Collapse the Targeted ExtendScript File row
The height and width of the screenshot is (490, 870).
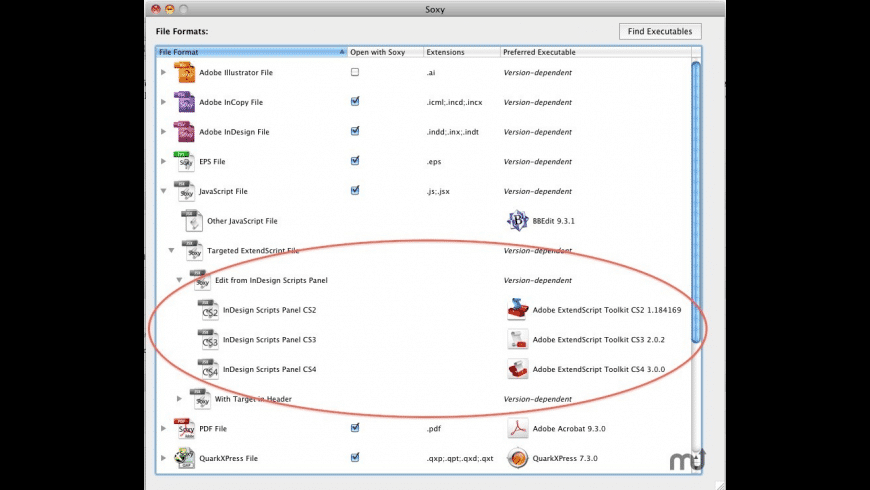171,250
